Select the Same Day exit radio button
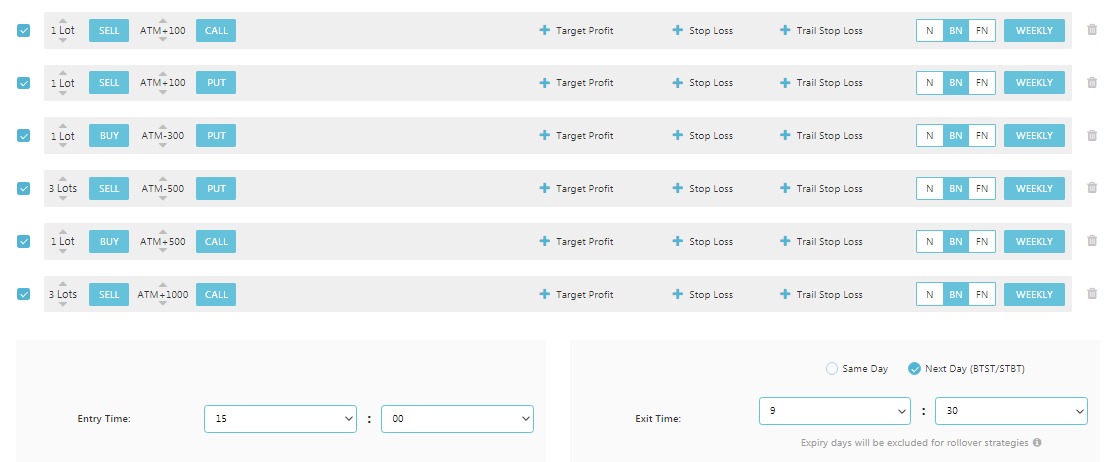Screen dimensions: 1107x462 pos(832,369)
